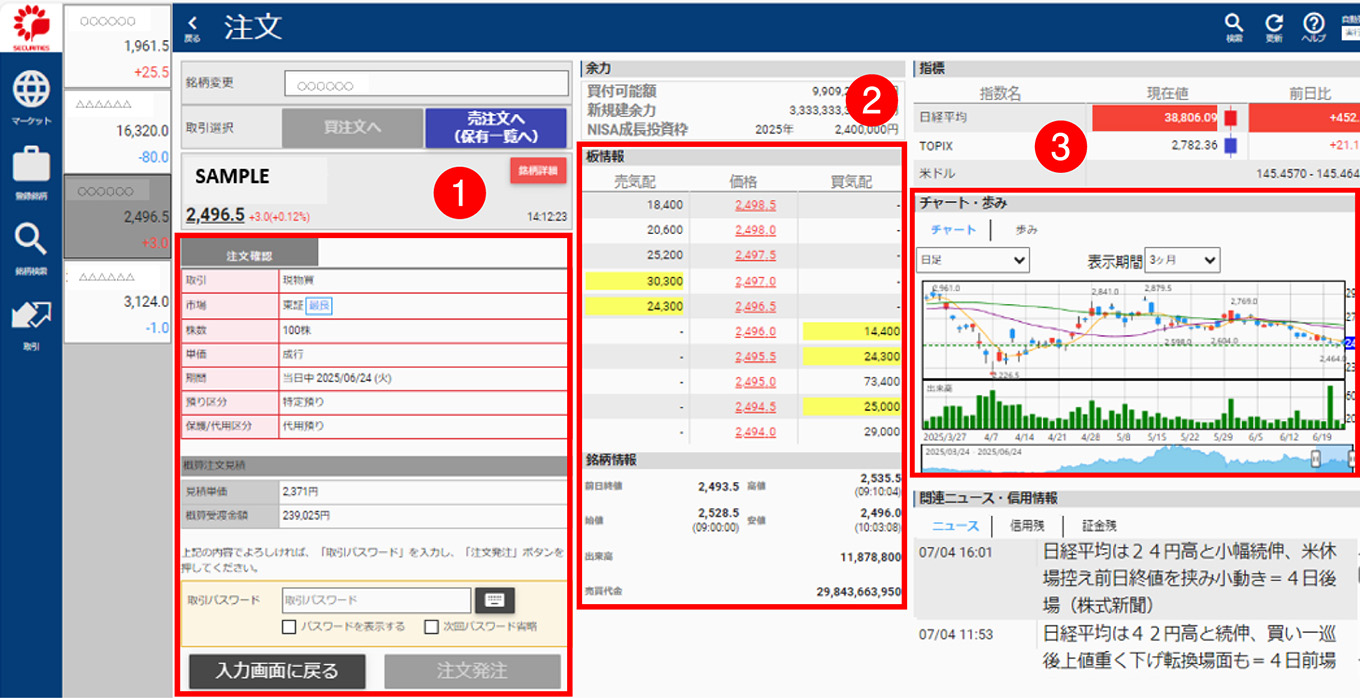Click the 入力画面に戻る button
The height and width of the screenshot is (698, 1360).
click(277, 671)
